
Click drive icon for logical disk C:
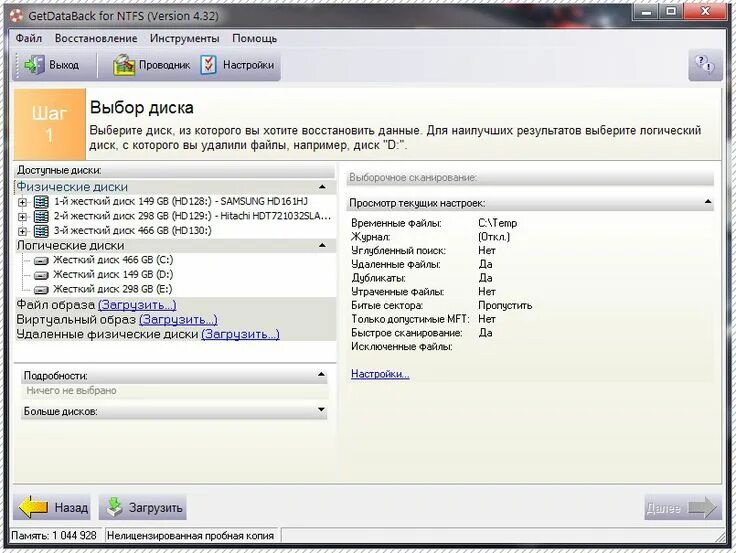click(41, 261)
